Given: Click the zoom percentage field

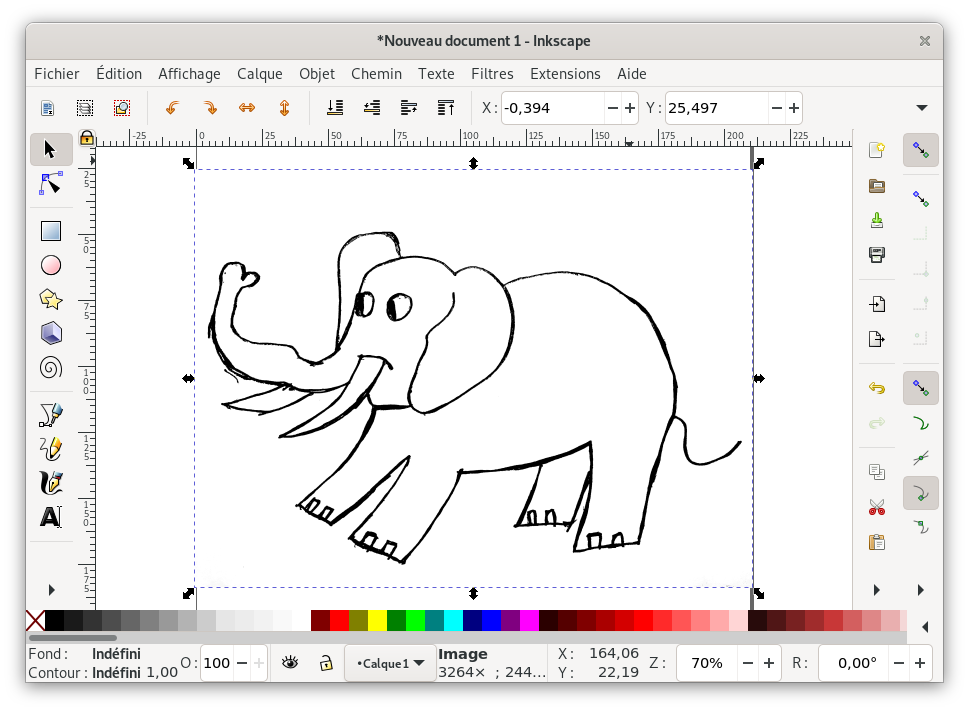Looking at the screenshot, I should click(x=708, y=663).
